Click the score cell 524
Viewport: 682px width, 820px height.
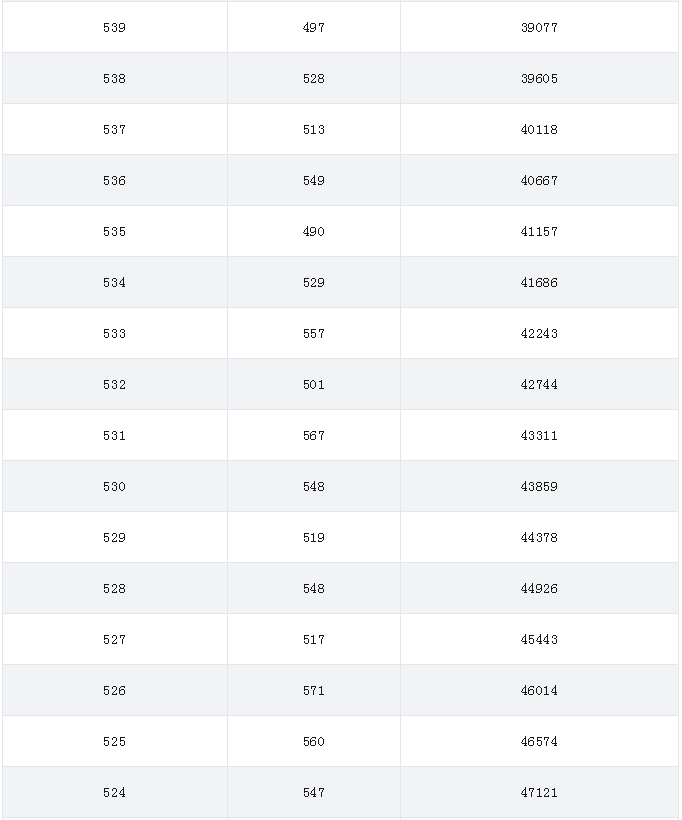coord(115,792)
